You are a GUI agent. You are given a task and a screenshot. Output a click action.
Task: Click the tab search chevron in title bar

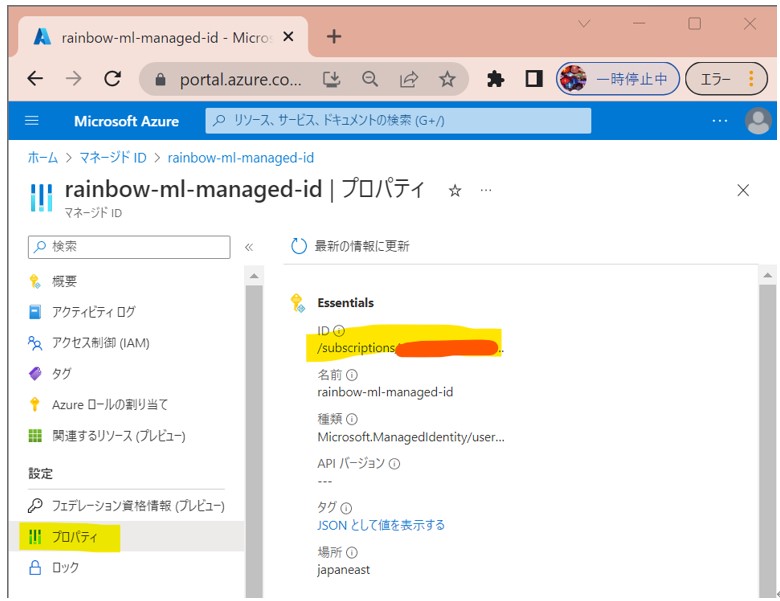tap(584, 23)
